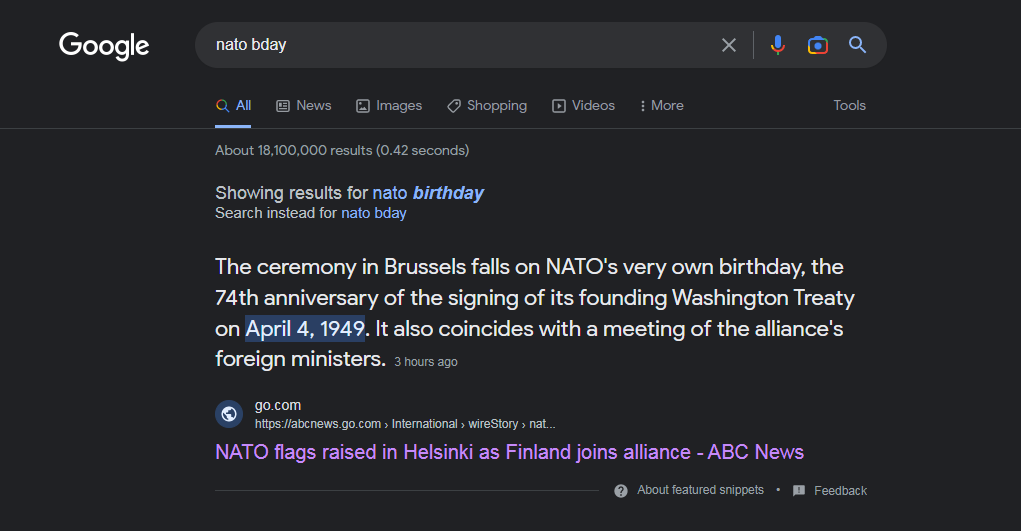Switch to the News tab
This screenshot has height=531, width=1021.
[x=304, y=106]
